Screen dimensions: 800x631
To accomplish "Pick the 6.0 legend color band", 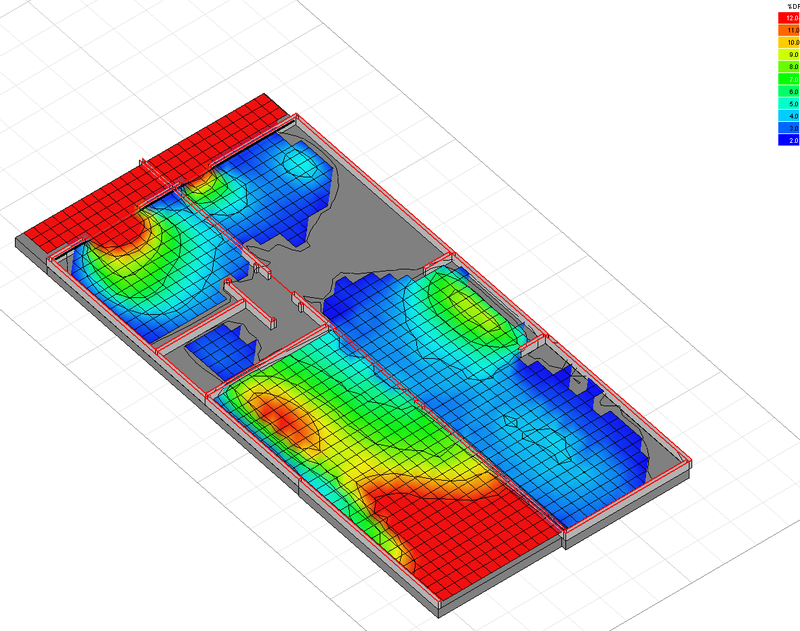I will 789,91.
